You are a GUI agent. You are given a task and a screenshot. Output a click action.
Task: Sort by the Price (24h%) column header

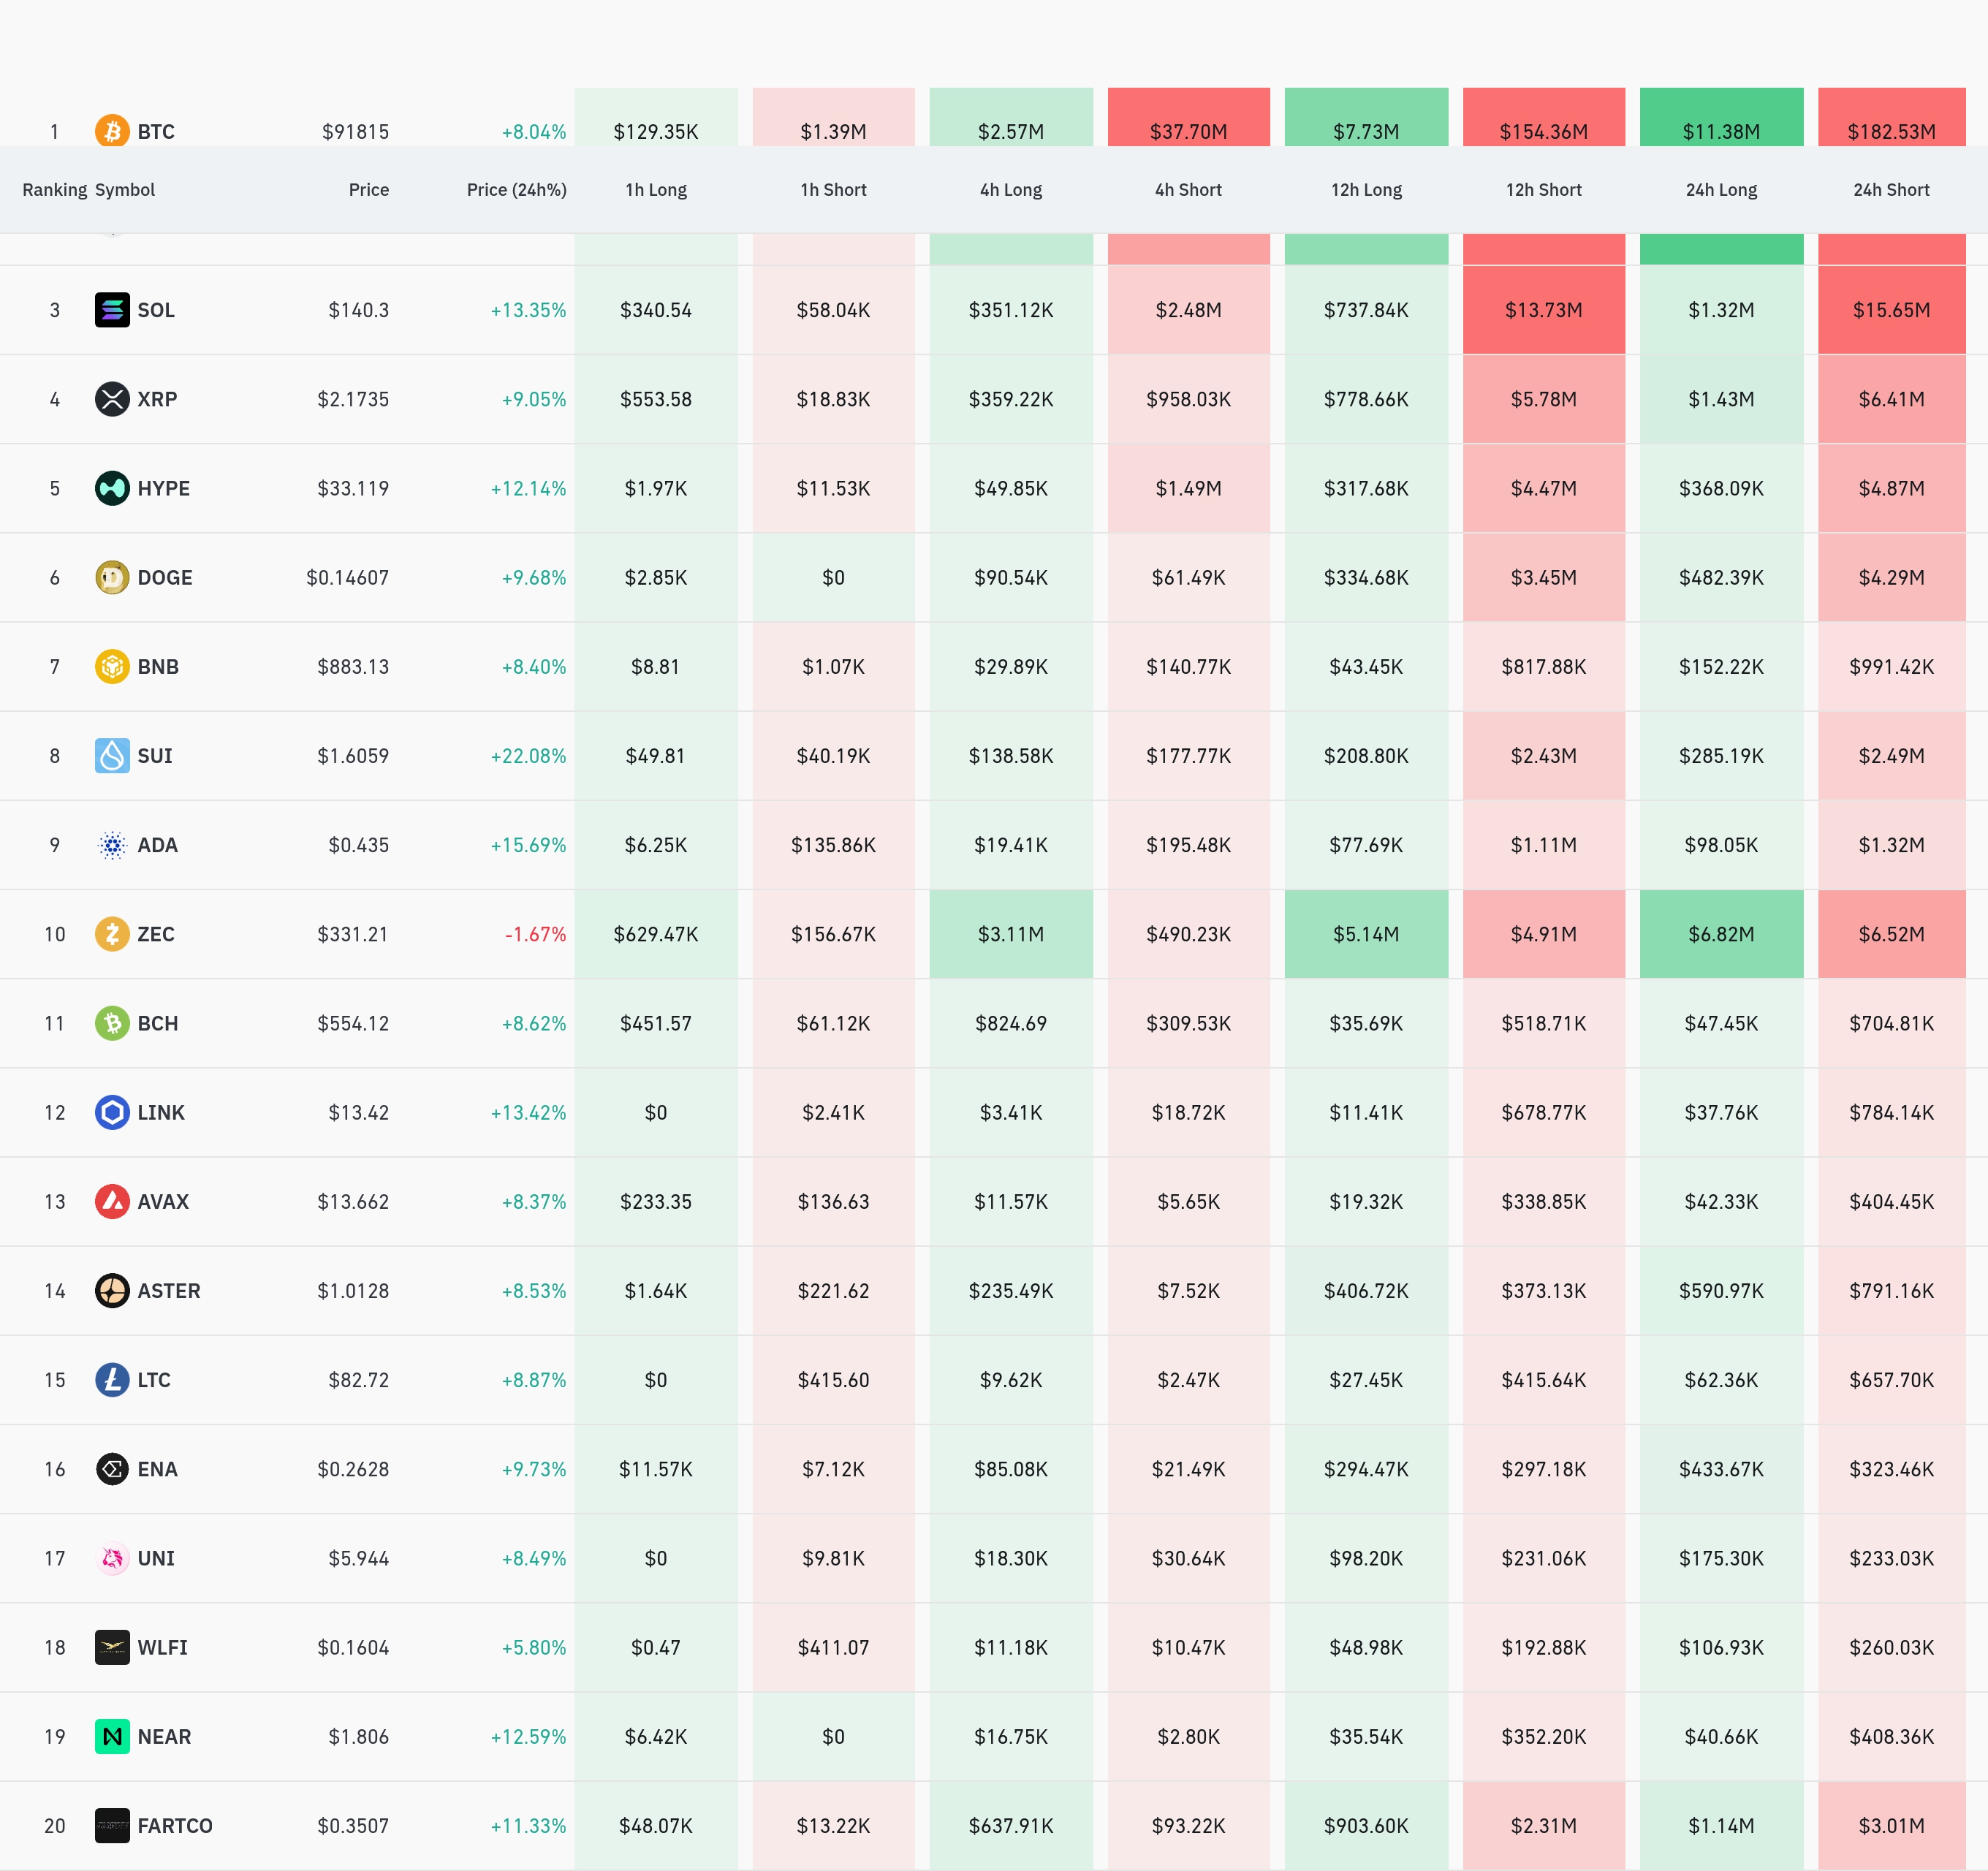point(516,190)
